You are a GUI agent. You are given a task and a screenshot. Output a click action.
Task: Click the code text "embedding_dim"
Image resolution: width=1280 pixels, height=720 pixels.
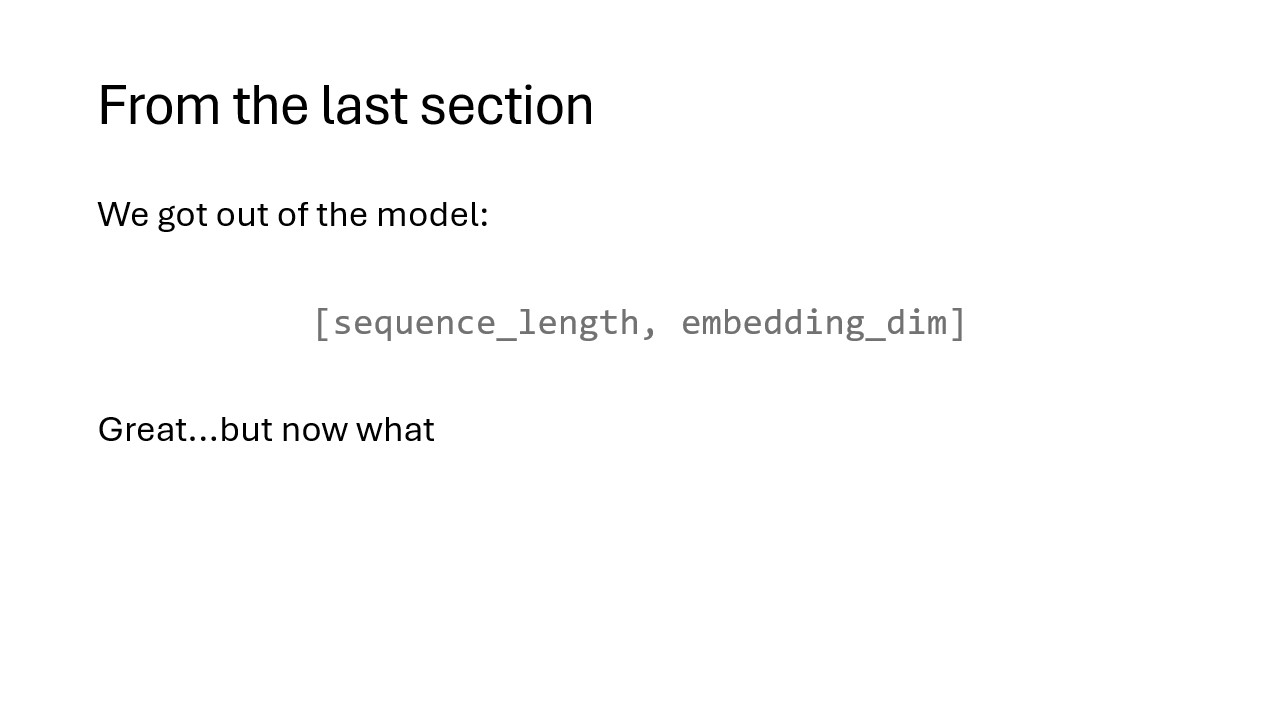coord(813,323)
